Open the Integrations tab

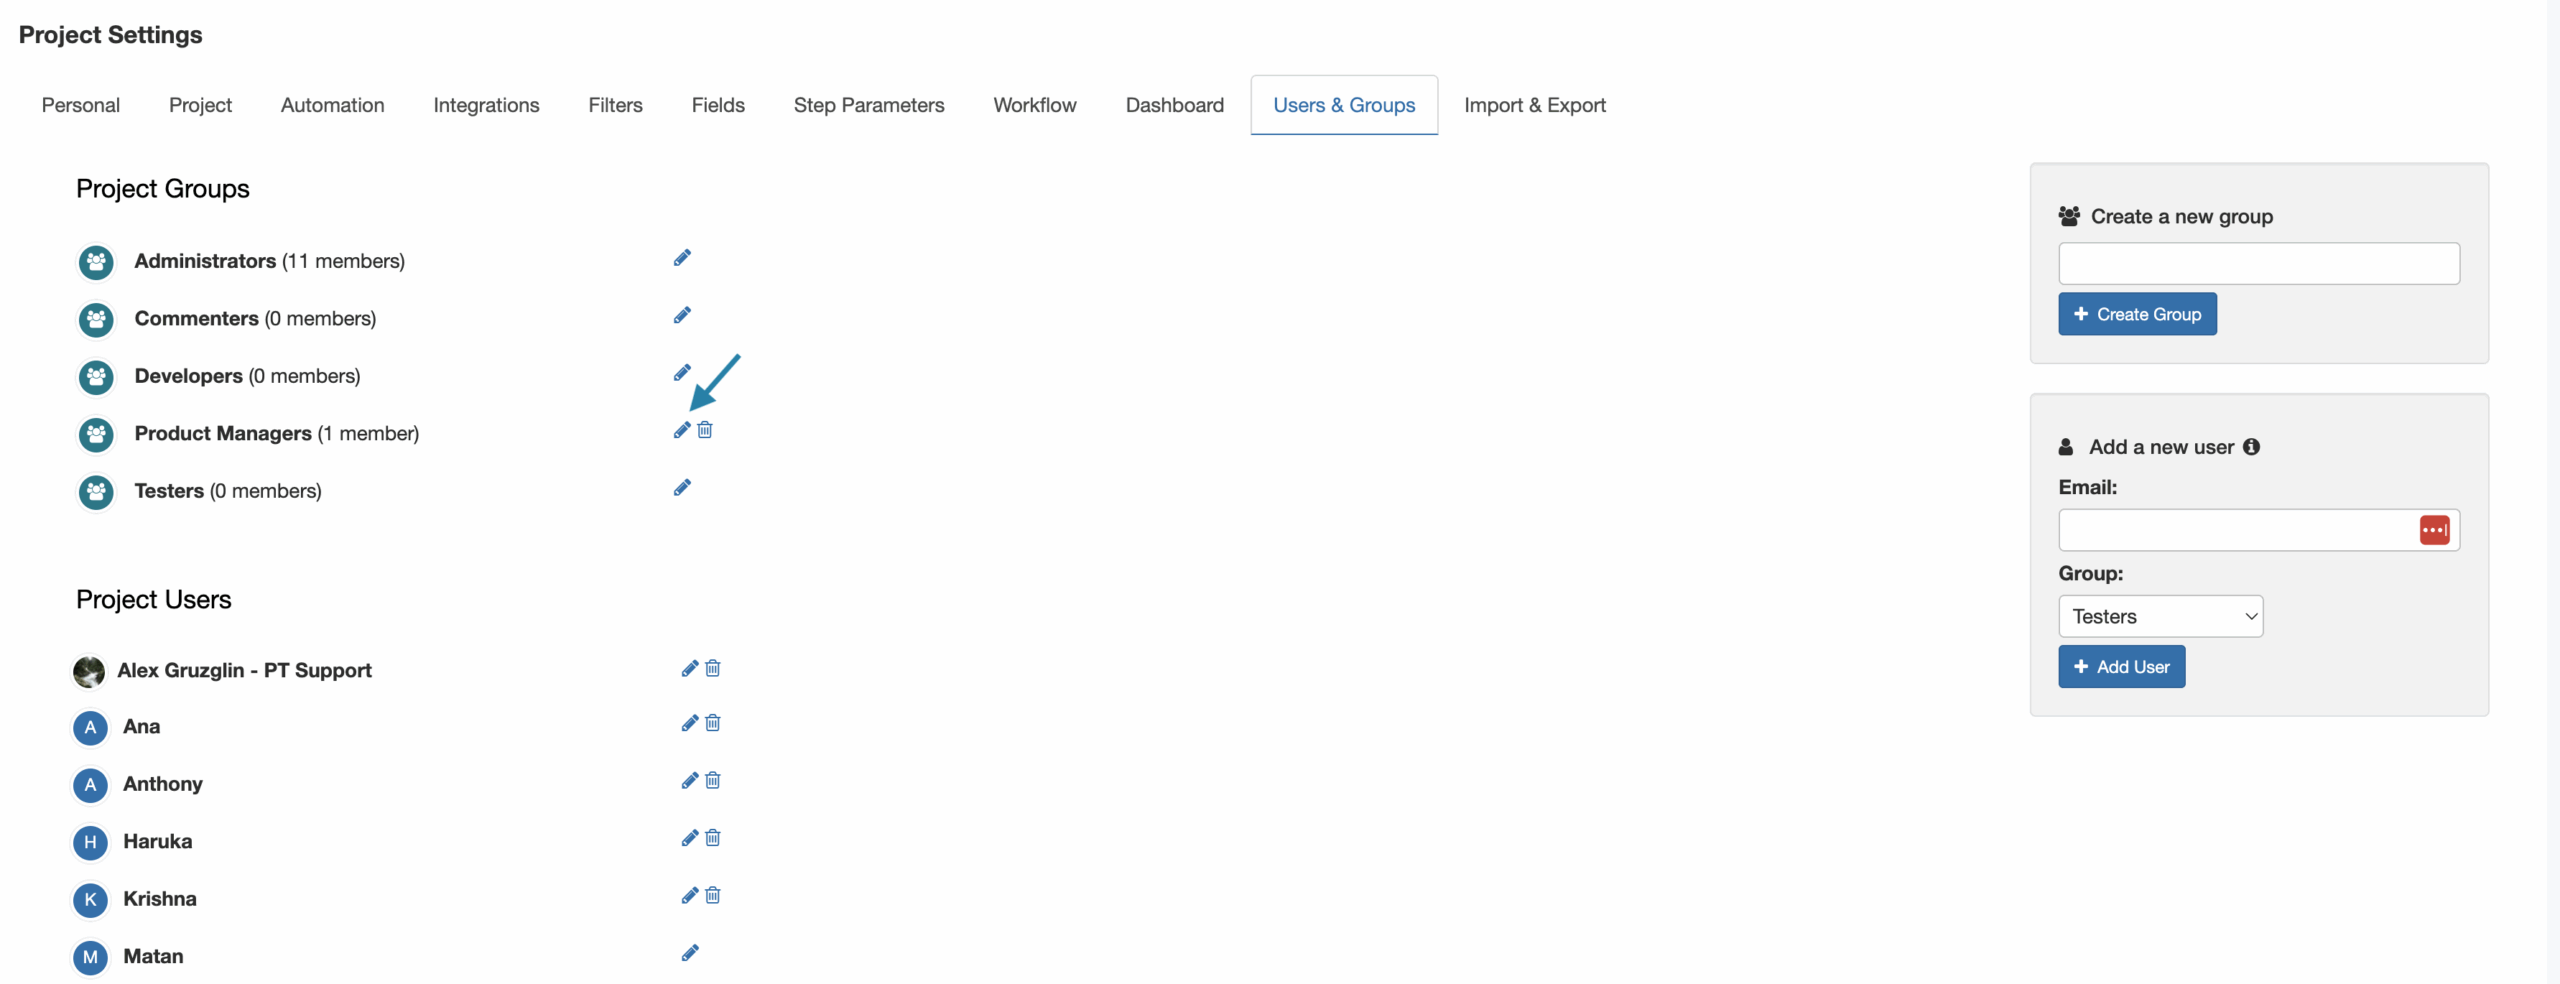click(x=486, y=105)
